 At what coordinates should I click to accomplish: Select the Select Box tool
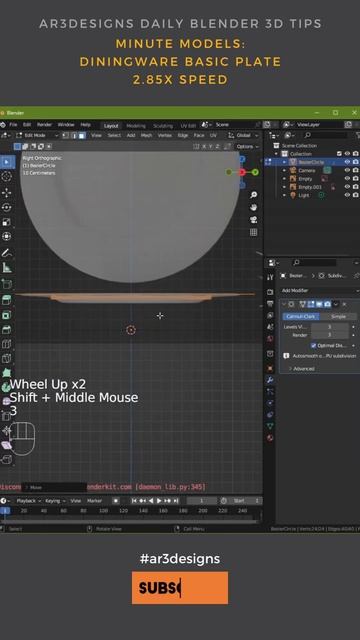(x=7, y=162)
